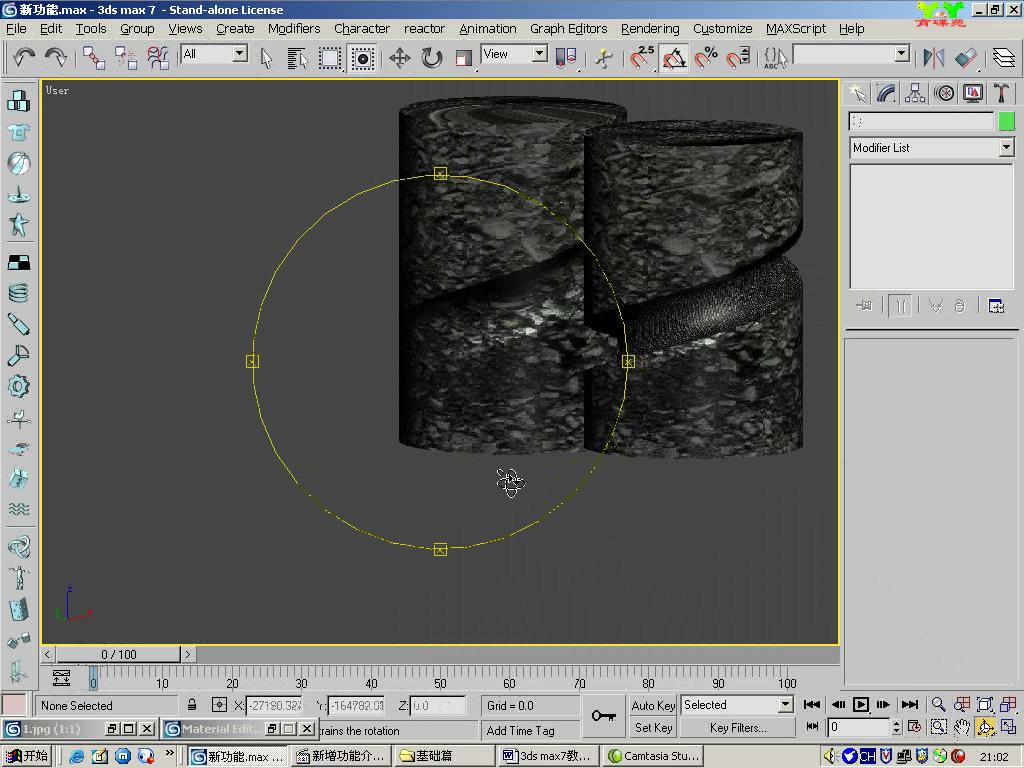Select the Bind to Space Warp tool
This screenshot has width=1024, height=768.
(x=157, y=58)
